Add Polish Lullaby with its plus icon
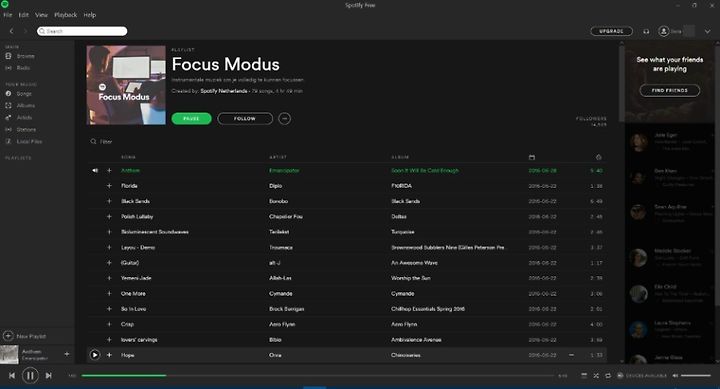Viewport: 720px width, 389px height. point(109,216)
